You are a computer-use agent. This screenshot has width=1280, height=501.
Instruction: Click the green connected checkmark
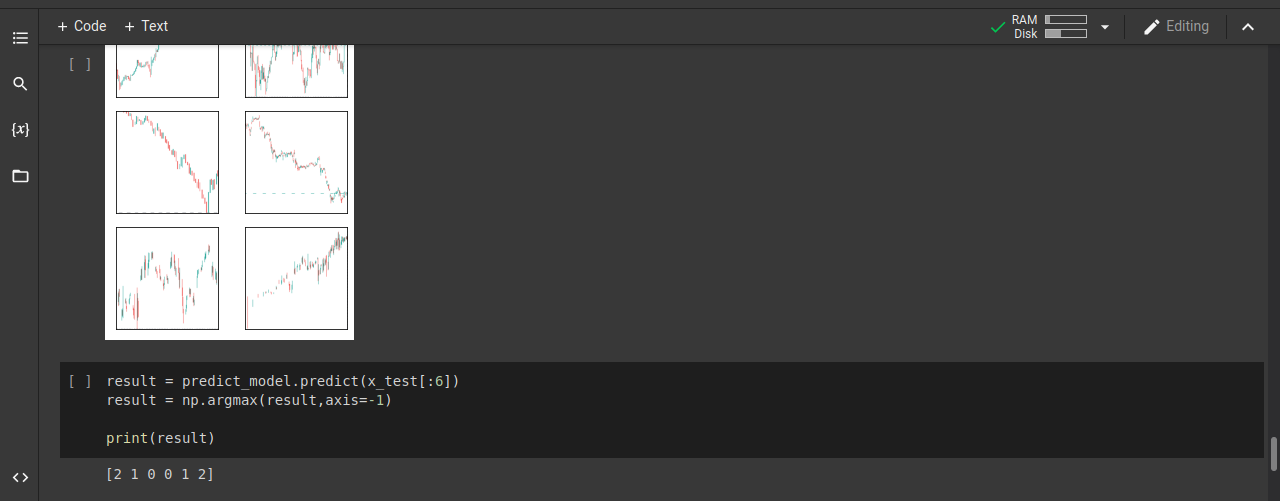coord(997,27)
